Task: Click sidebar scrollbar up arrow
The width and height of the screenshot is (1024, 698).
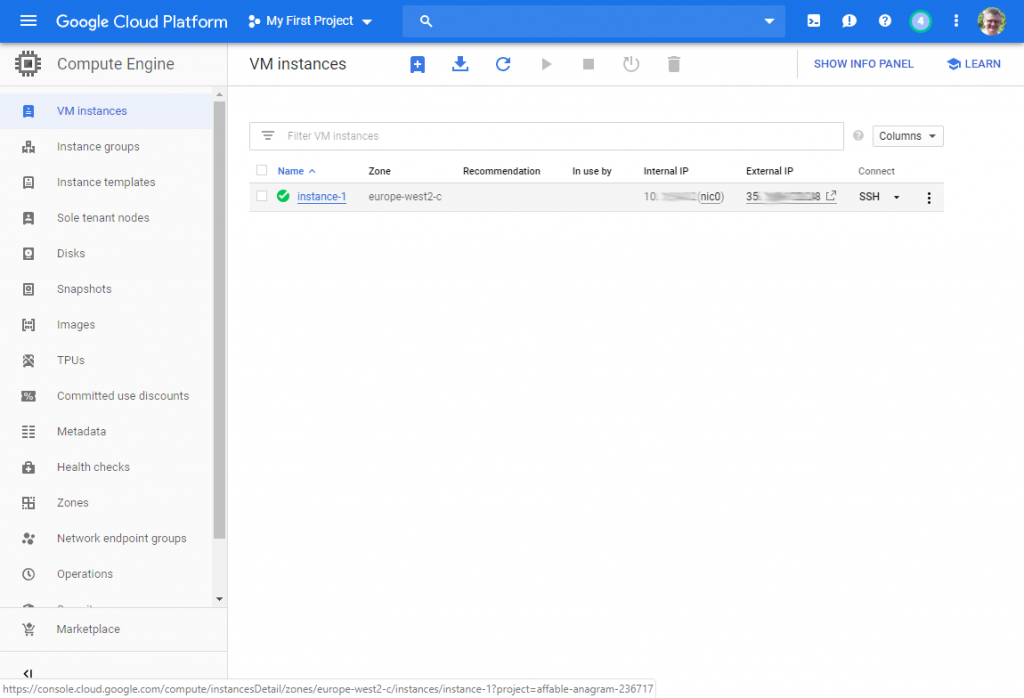Action: click(x=219, y=95)
